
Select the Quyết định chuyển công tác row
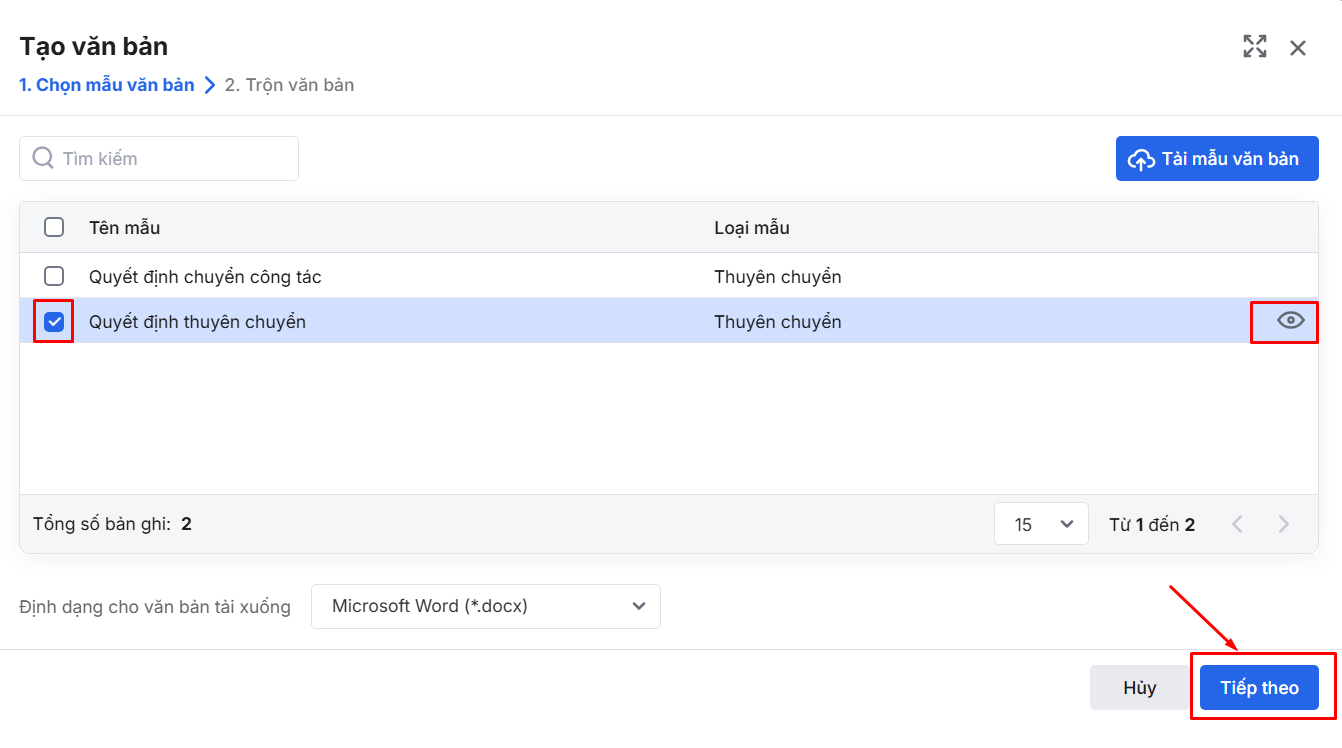point(400,276)
